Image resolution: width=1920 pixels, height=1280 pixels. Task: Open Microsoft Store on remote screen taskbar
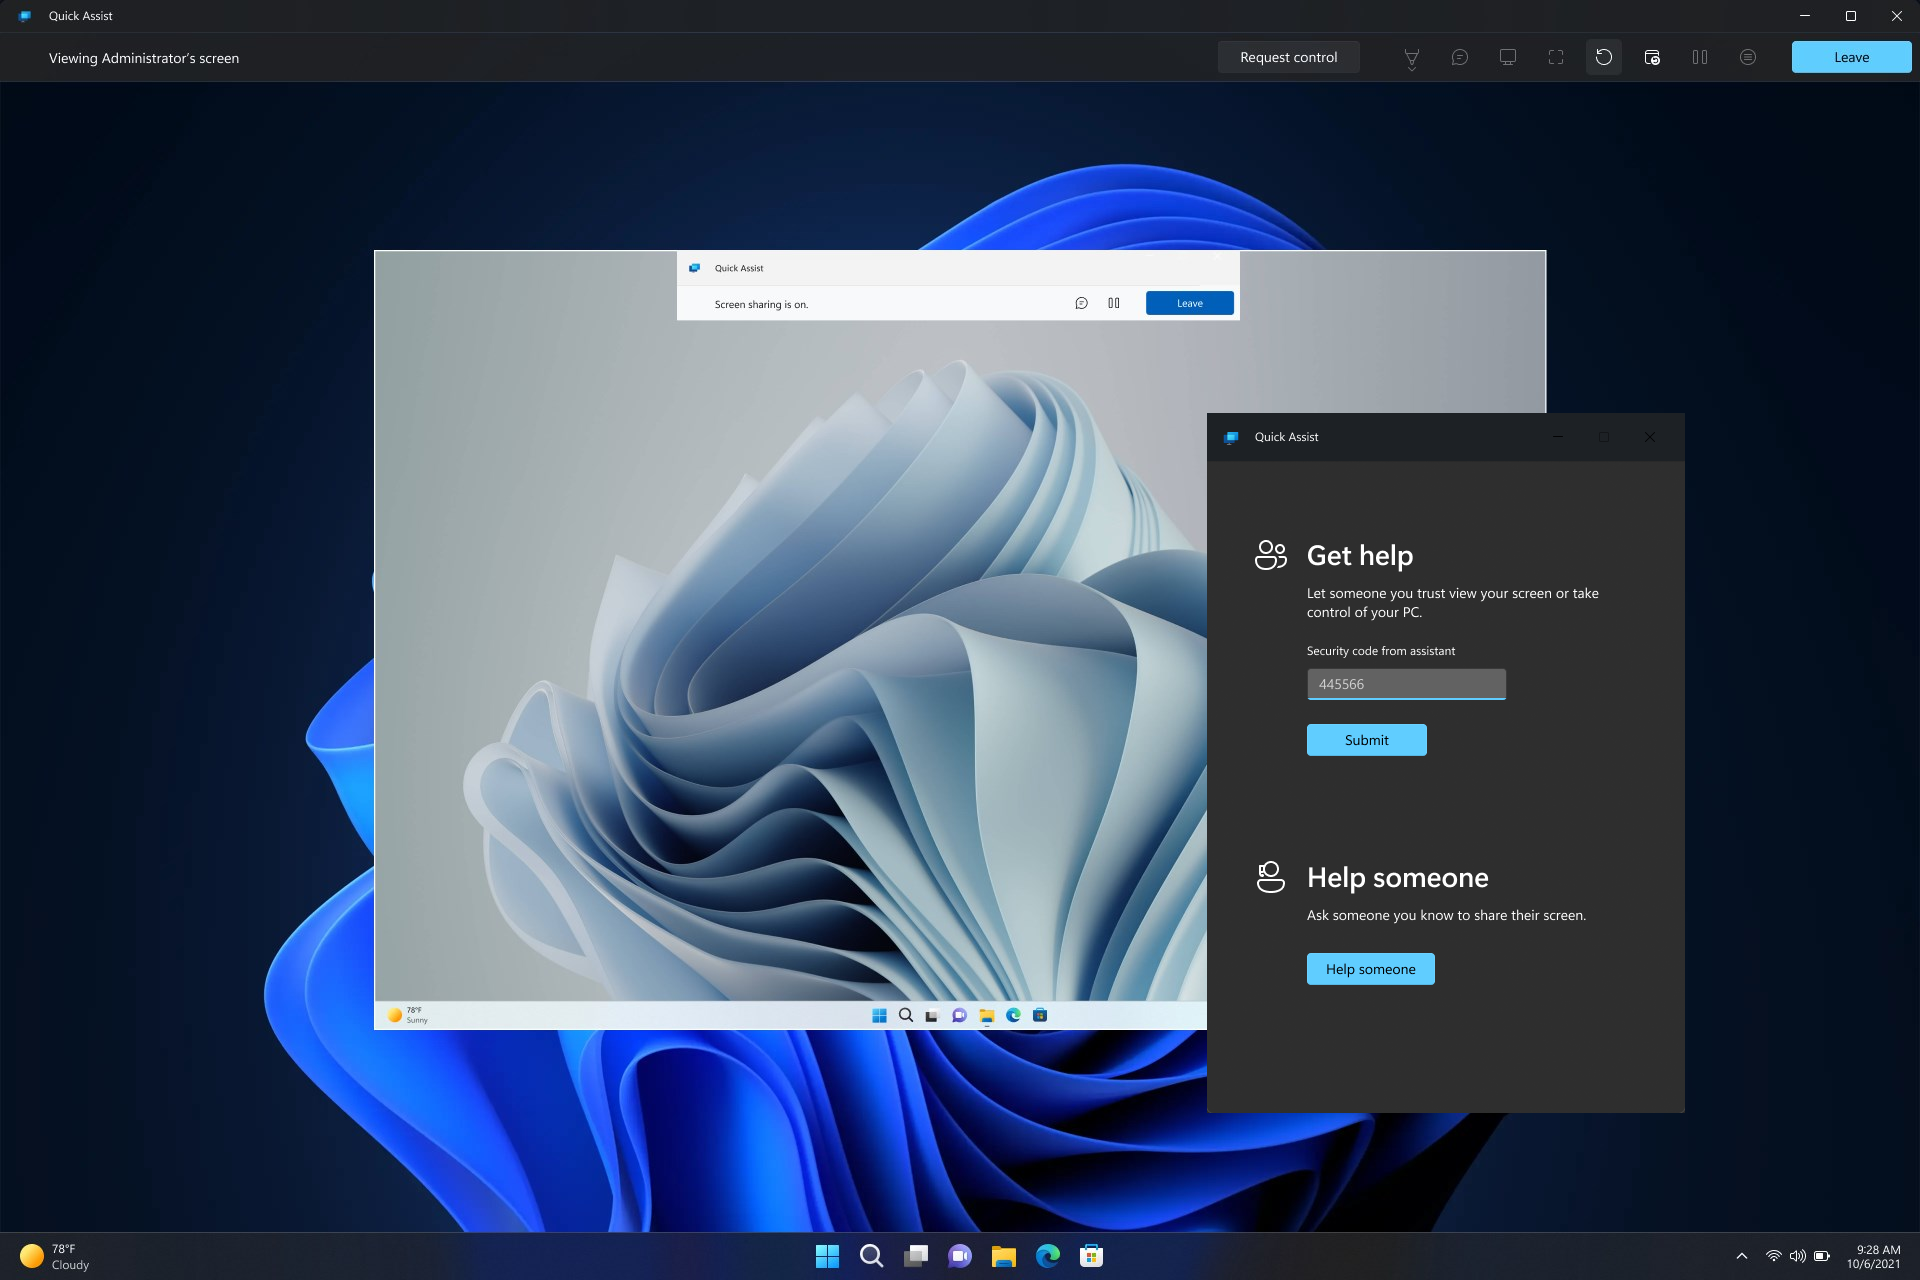point(1040,1015)
